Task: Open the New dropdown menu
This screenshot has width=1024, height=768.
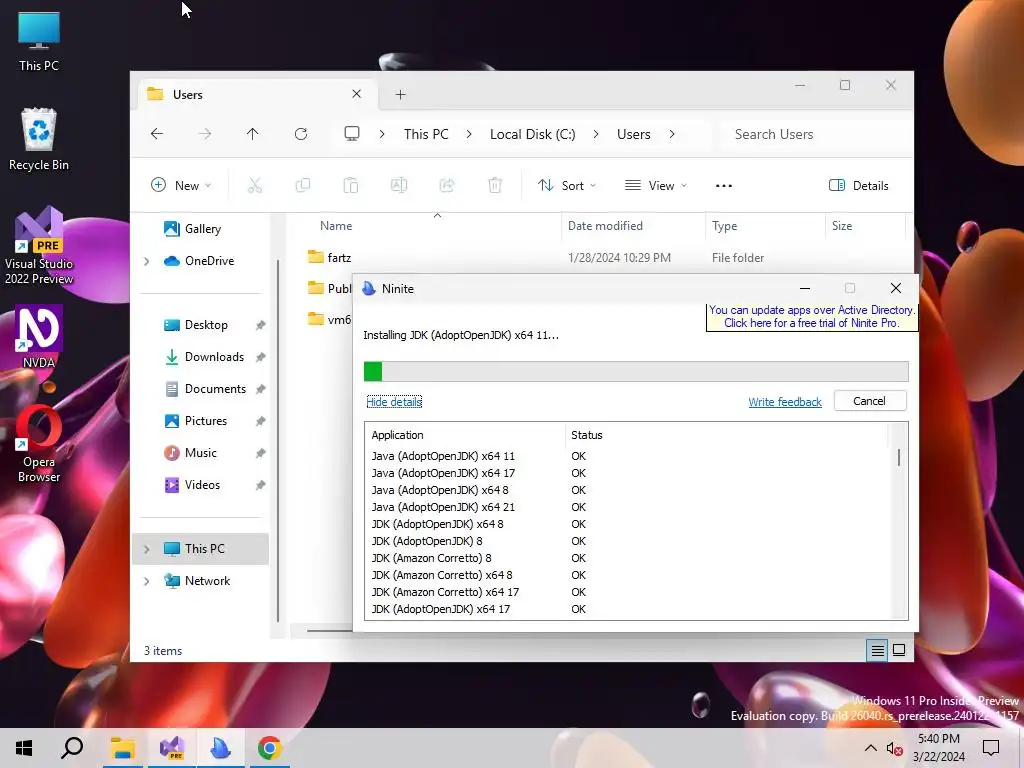Action: click(x=181, y=185)
